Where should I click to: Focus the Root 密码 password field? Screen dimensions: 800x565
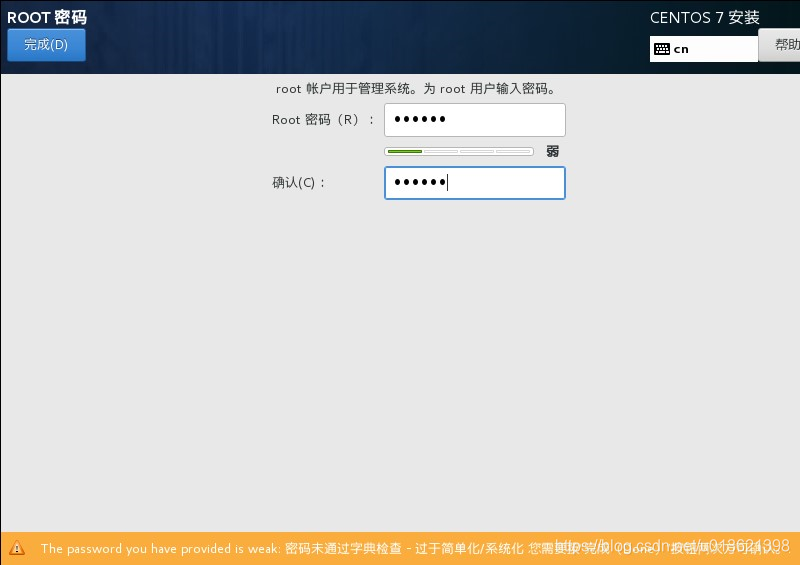pyautogui.click(x=474, y=120)
